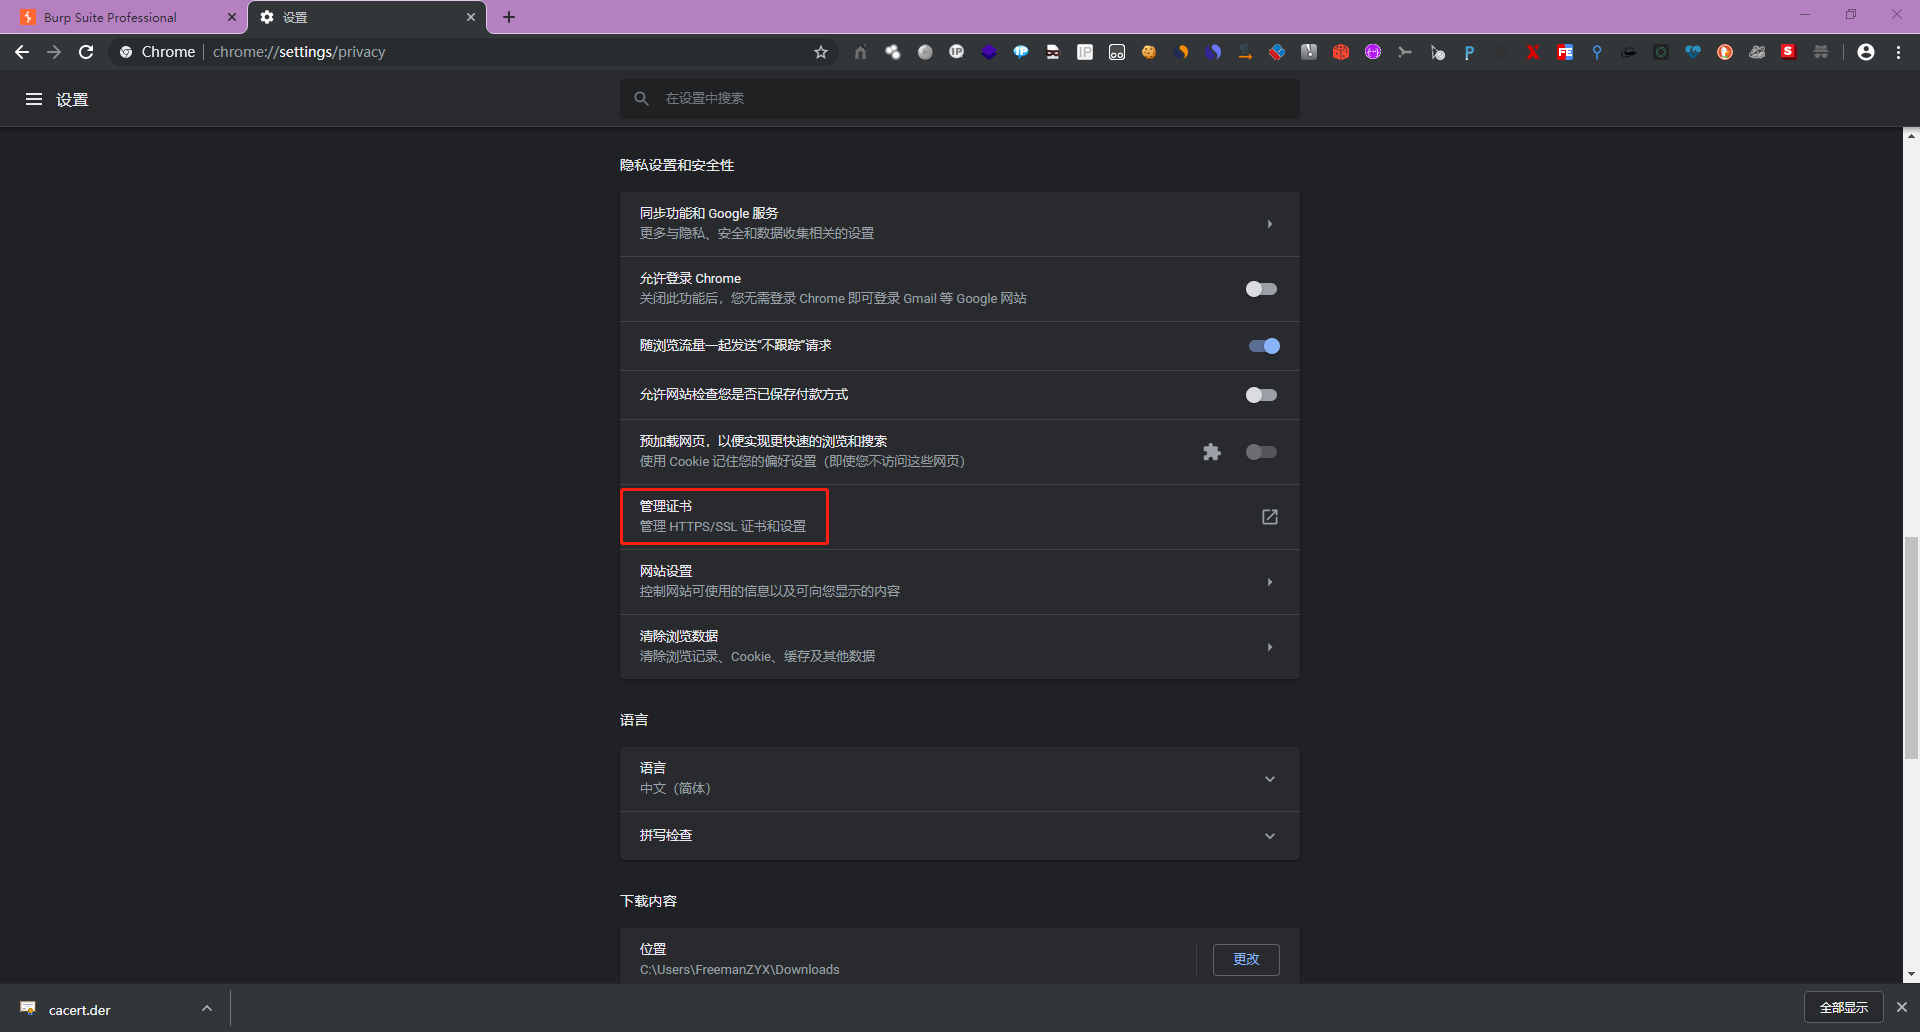The height and width of the screenshot is (1032, 1920).
Task: Go forward using the browser forward arrow
Action: coord(54,52)
